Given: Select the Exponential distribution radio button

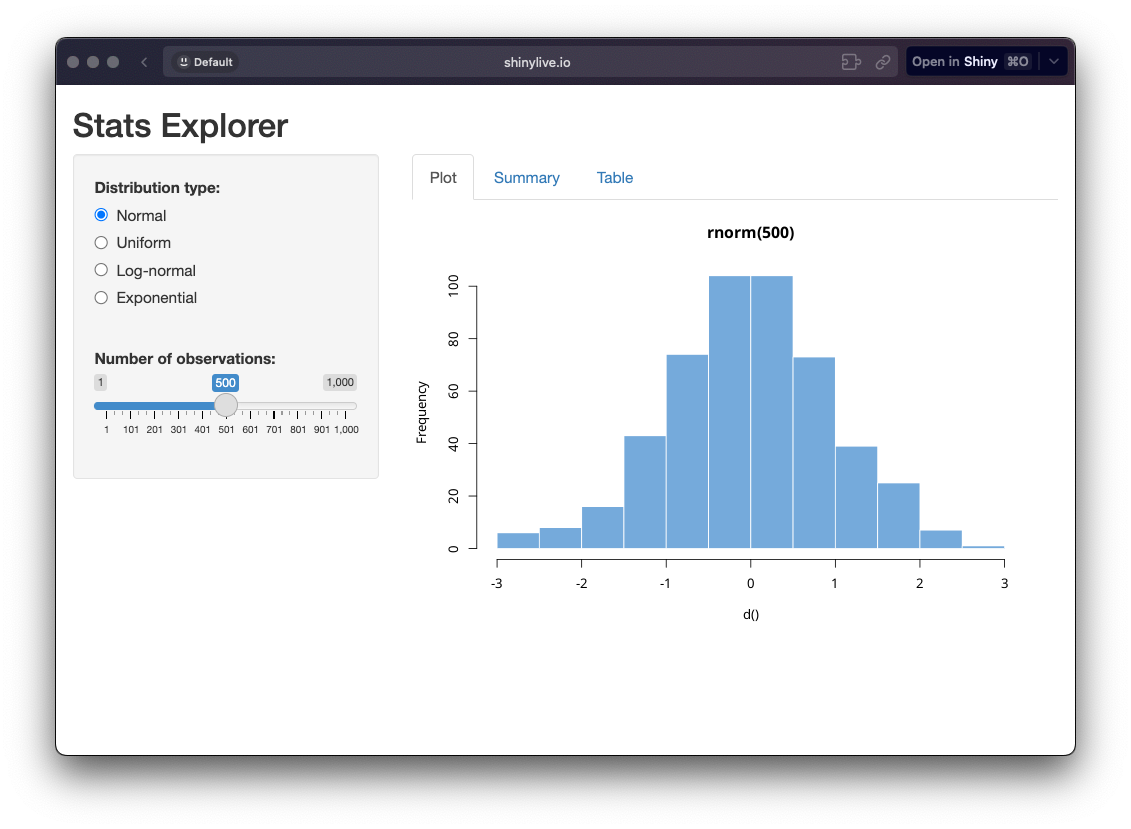Looking at the screenshot, I should pos(101,298).
